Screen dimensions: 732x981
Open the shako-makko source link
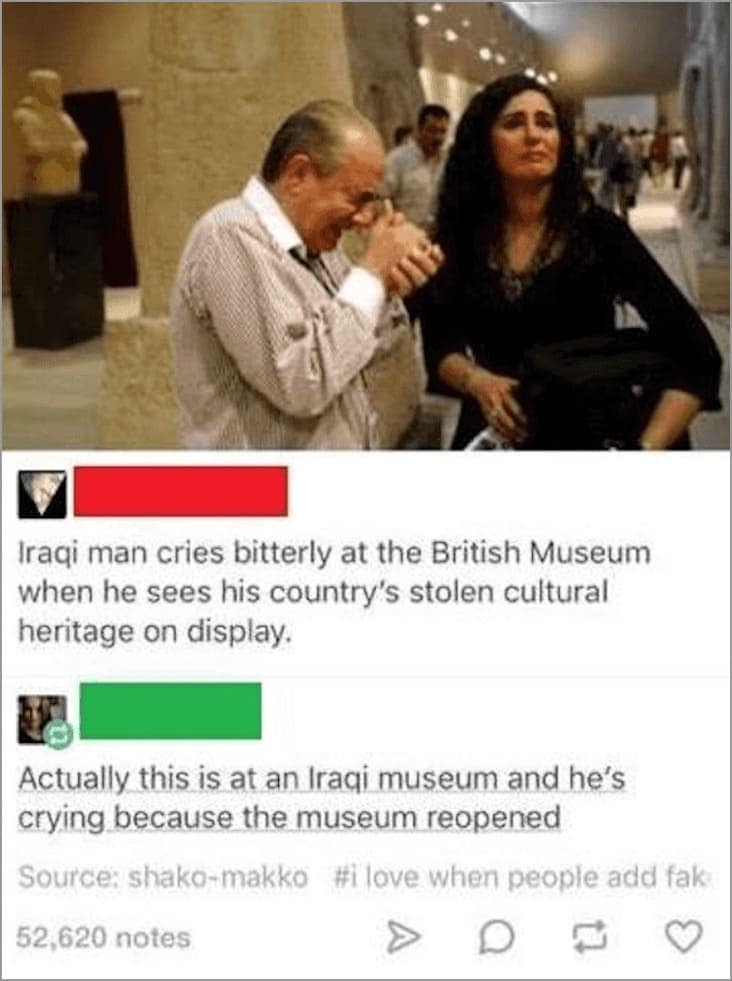pos(218,877)
